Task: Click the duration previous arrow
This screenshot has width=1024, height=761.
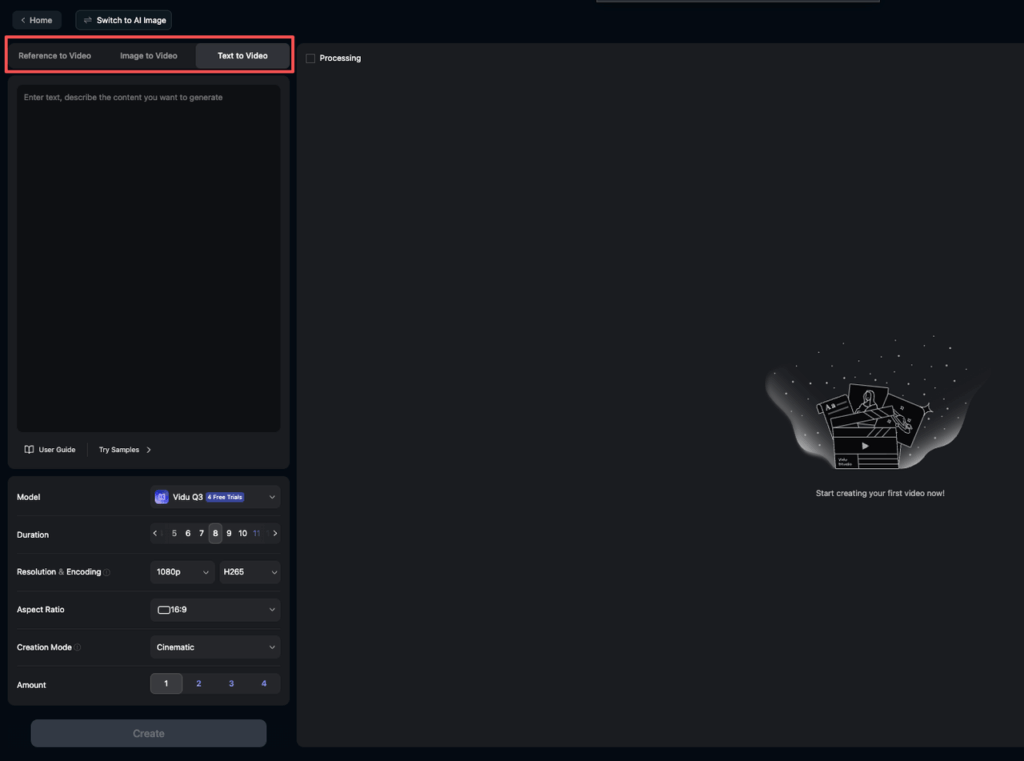Action: tap(155, 534)
